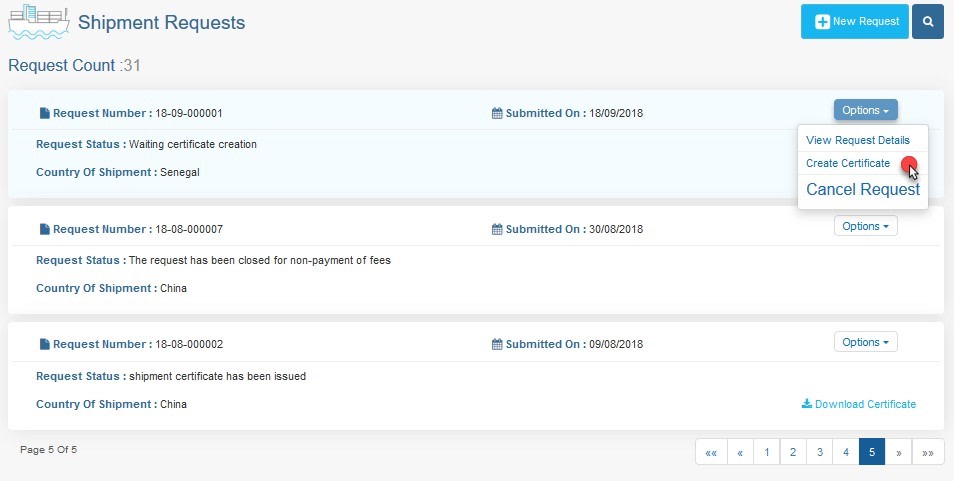The image size is (954, 481).
Task: Click document icon beside request 18-08-000002
Action: 44,344
